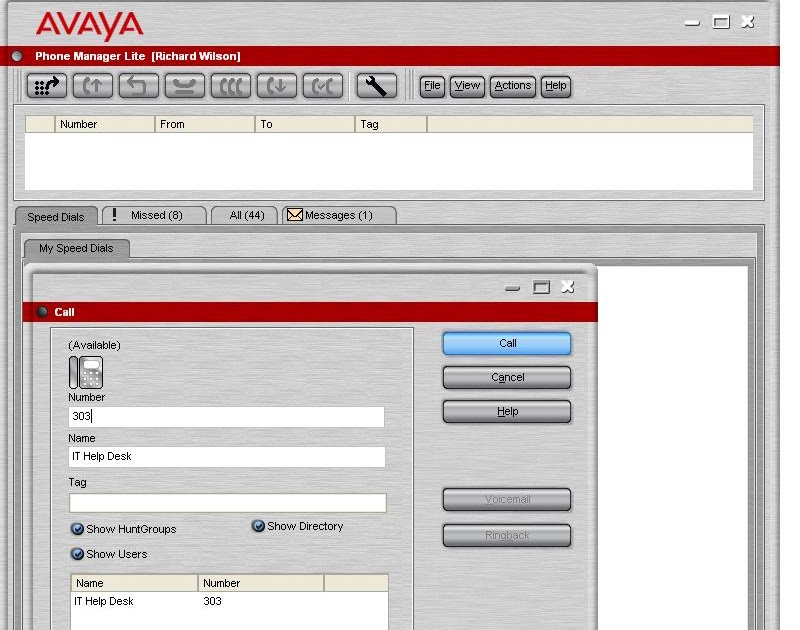Click the greyed Voicemail button
Viewport: 800px width, 630px height.
[x=507, y=499]
